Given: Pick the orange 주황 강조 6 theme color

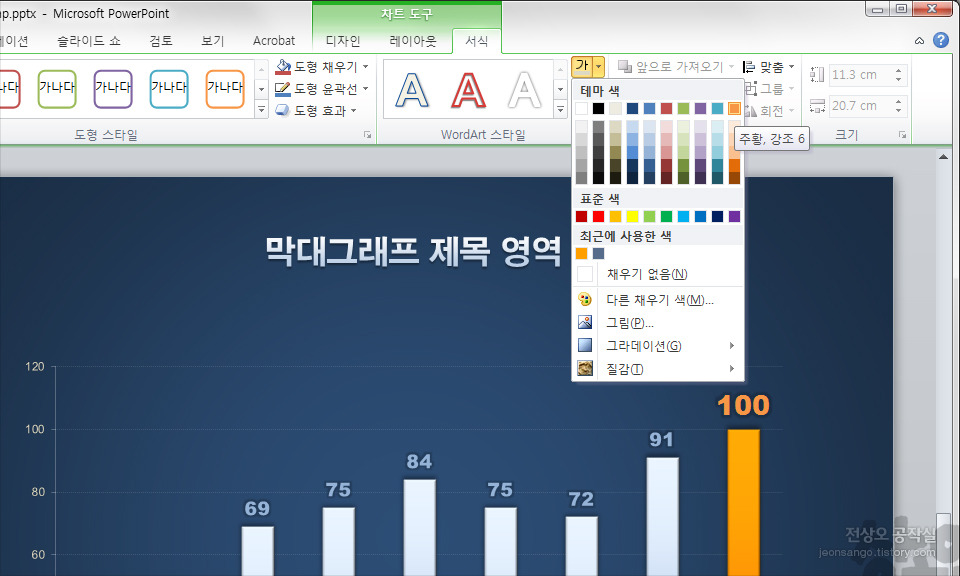Looking at the screenshot, I should (734, 108).
